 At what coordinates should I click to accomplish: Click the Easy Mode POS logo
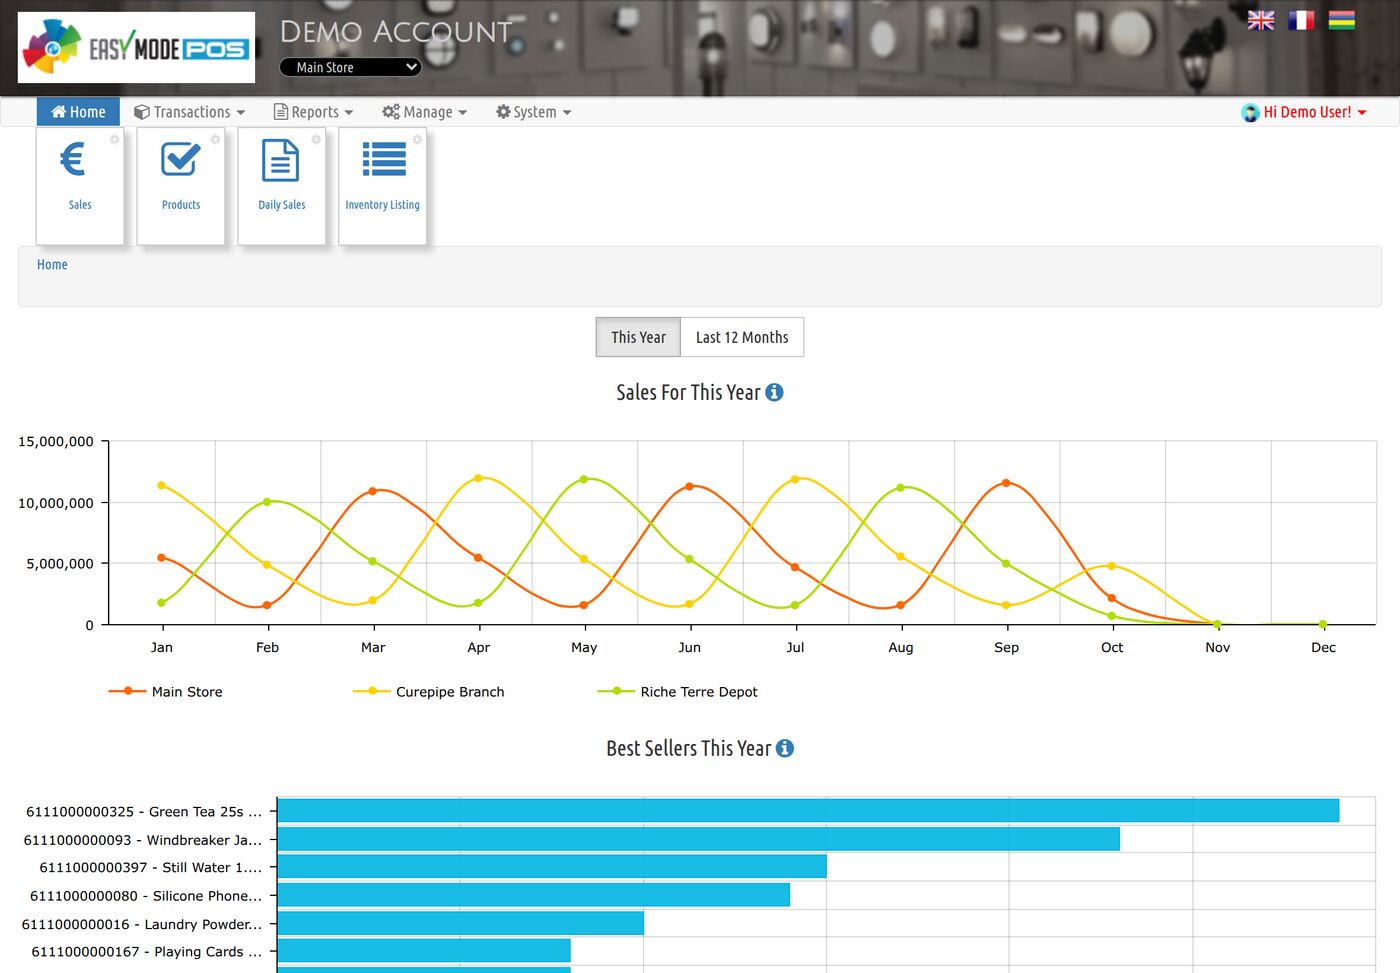137,47
